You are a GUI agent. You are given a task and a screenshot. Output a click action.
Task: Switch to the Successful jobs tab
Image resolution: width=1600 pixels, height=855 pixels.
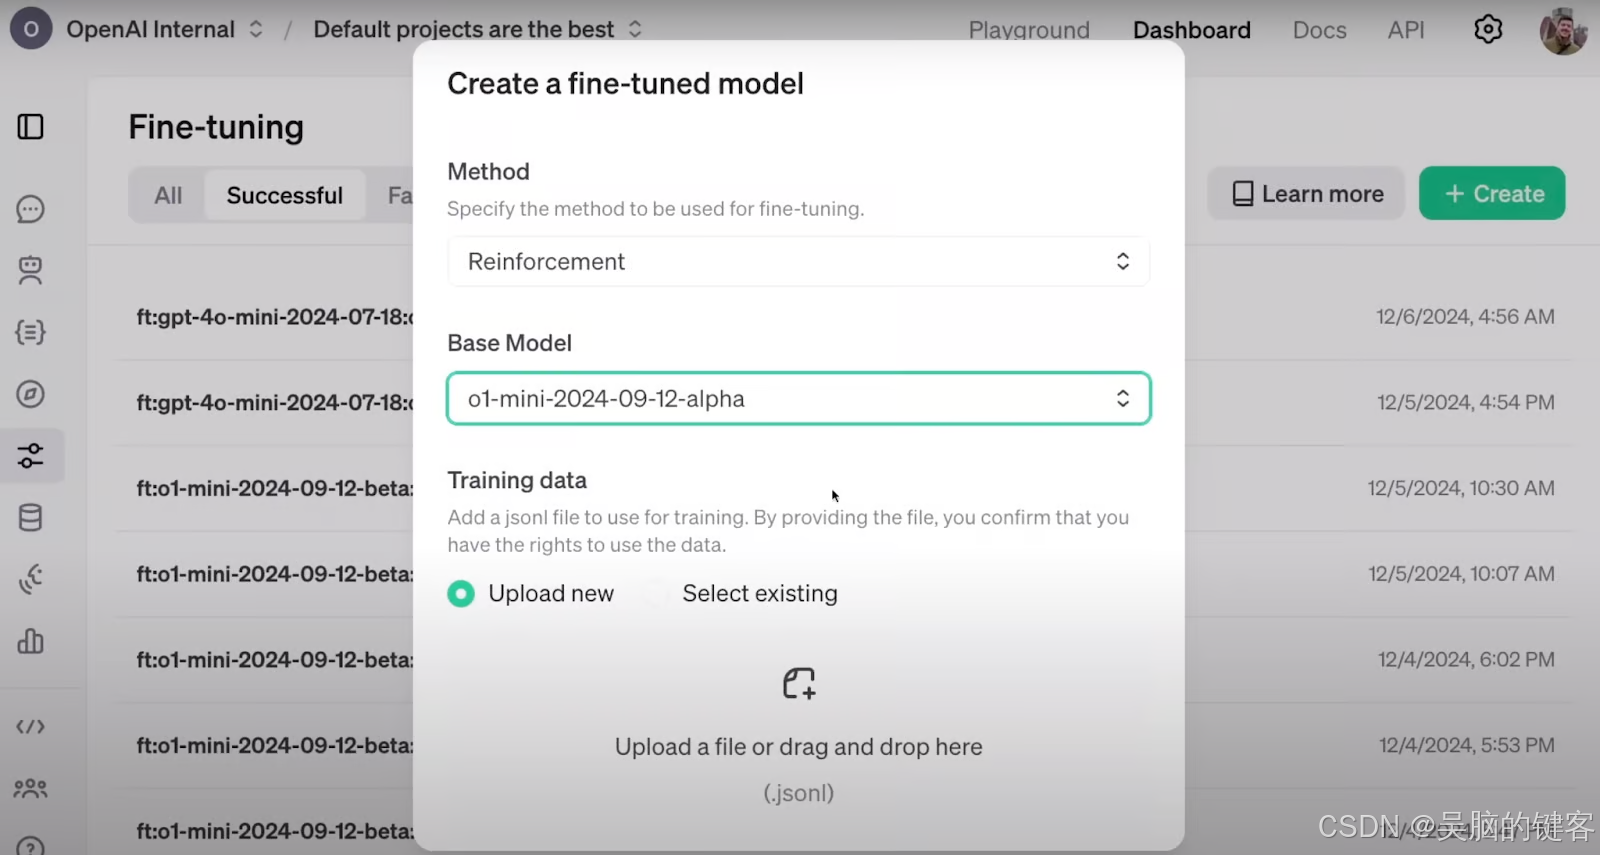(x=284, y=195)
